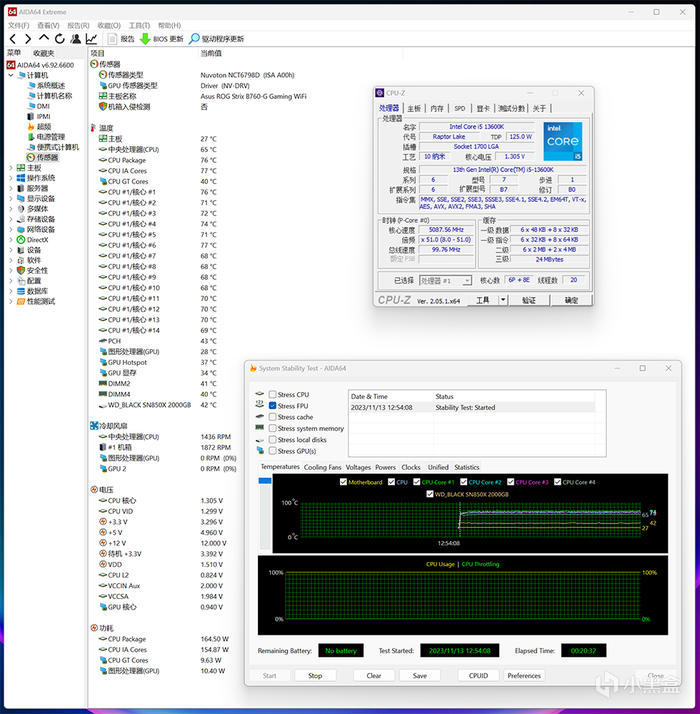The width and height of the screenshot is (700, 714).
Task: Click the 报告 document icon
Action: 112,39
